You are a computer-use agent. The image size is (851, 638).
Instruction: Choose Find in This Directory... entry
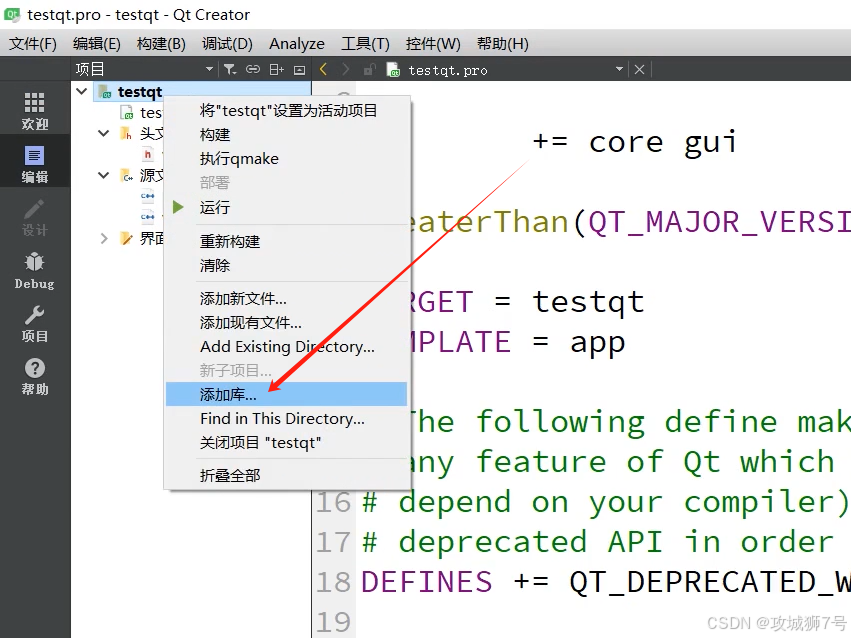pos(287,418)
